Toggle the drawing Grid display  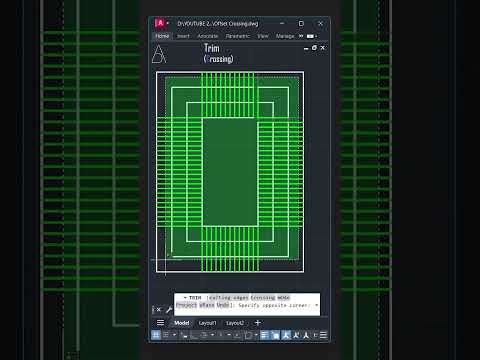[156, 335]
